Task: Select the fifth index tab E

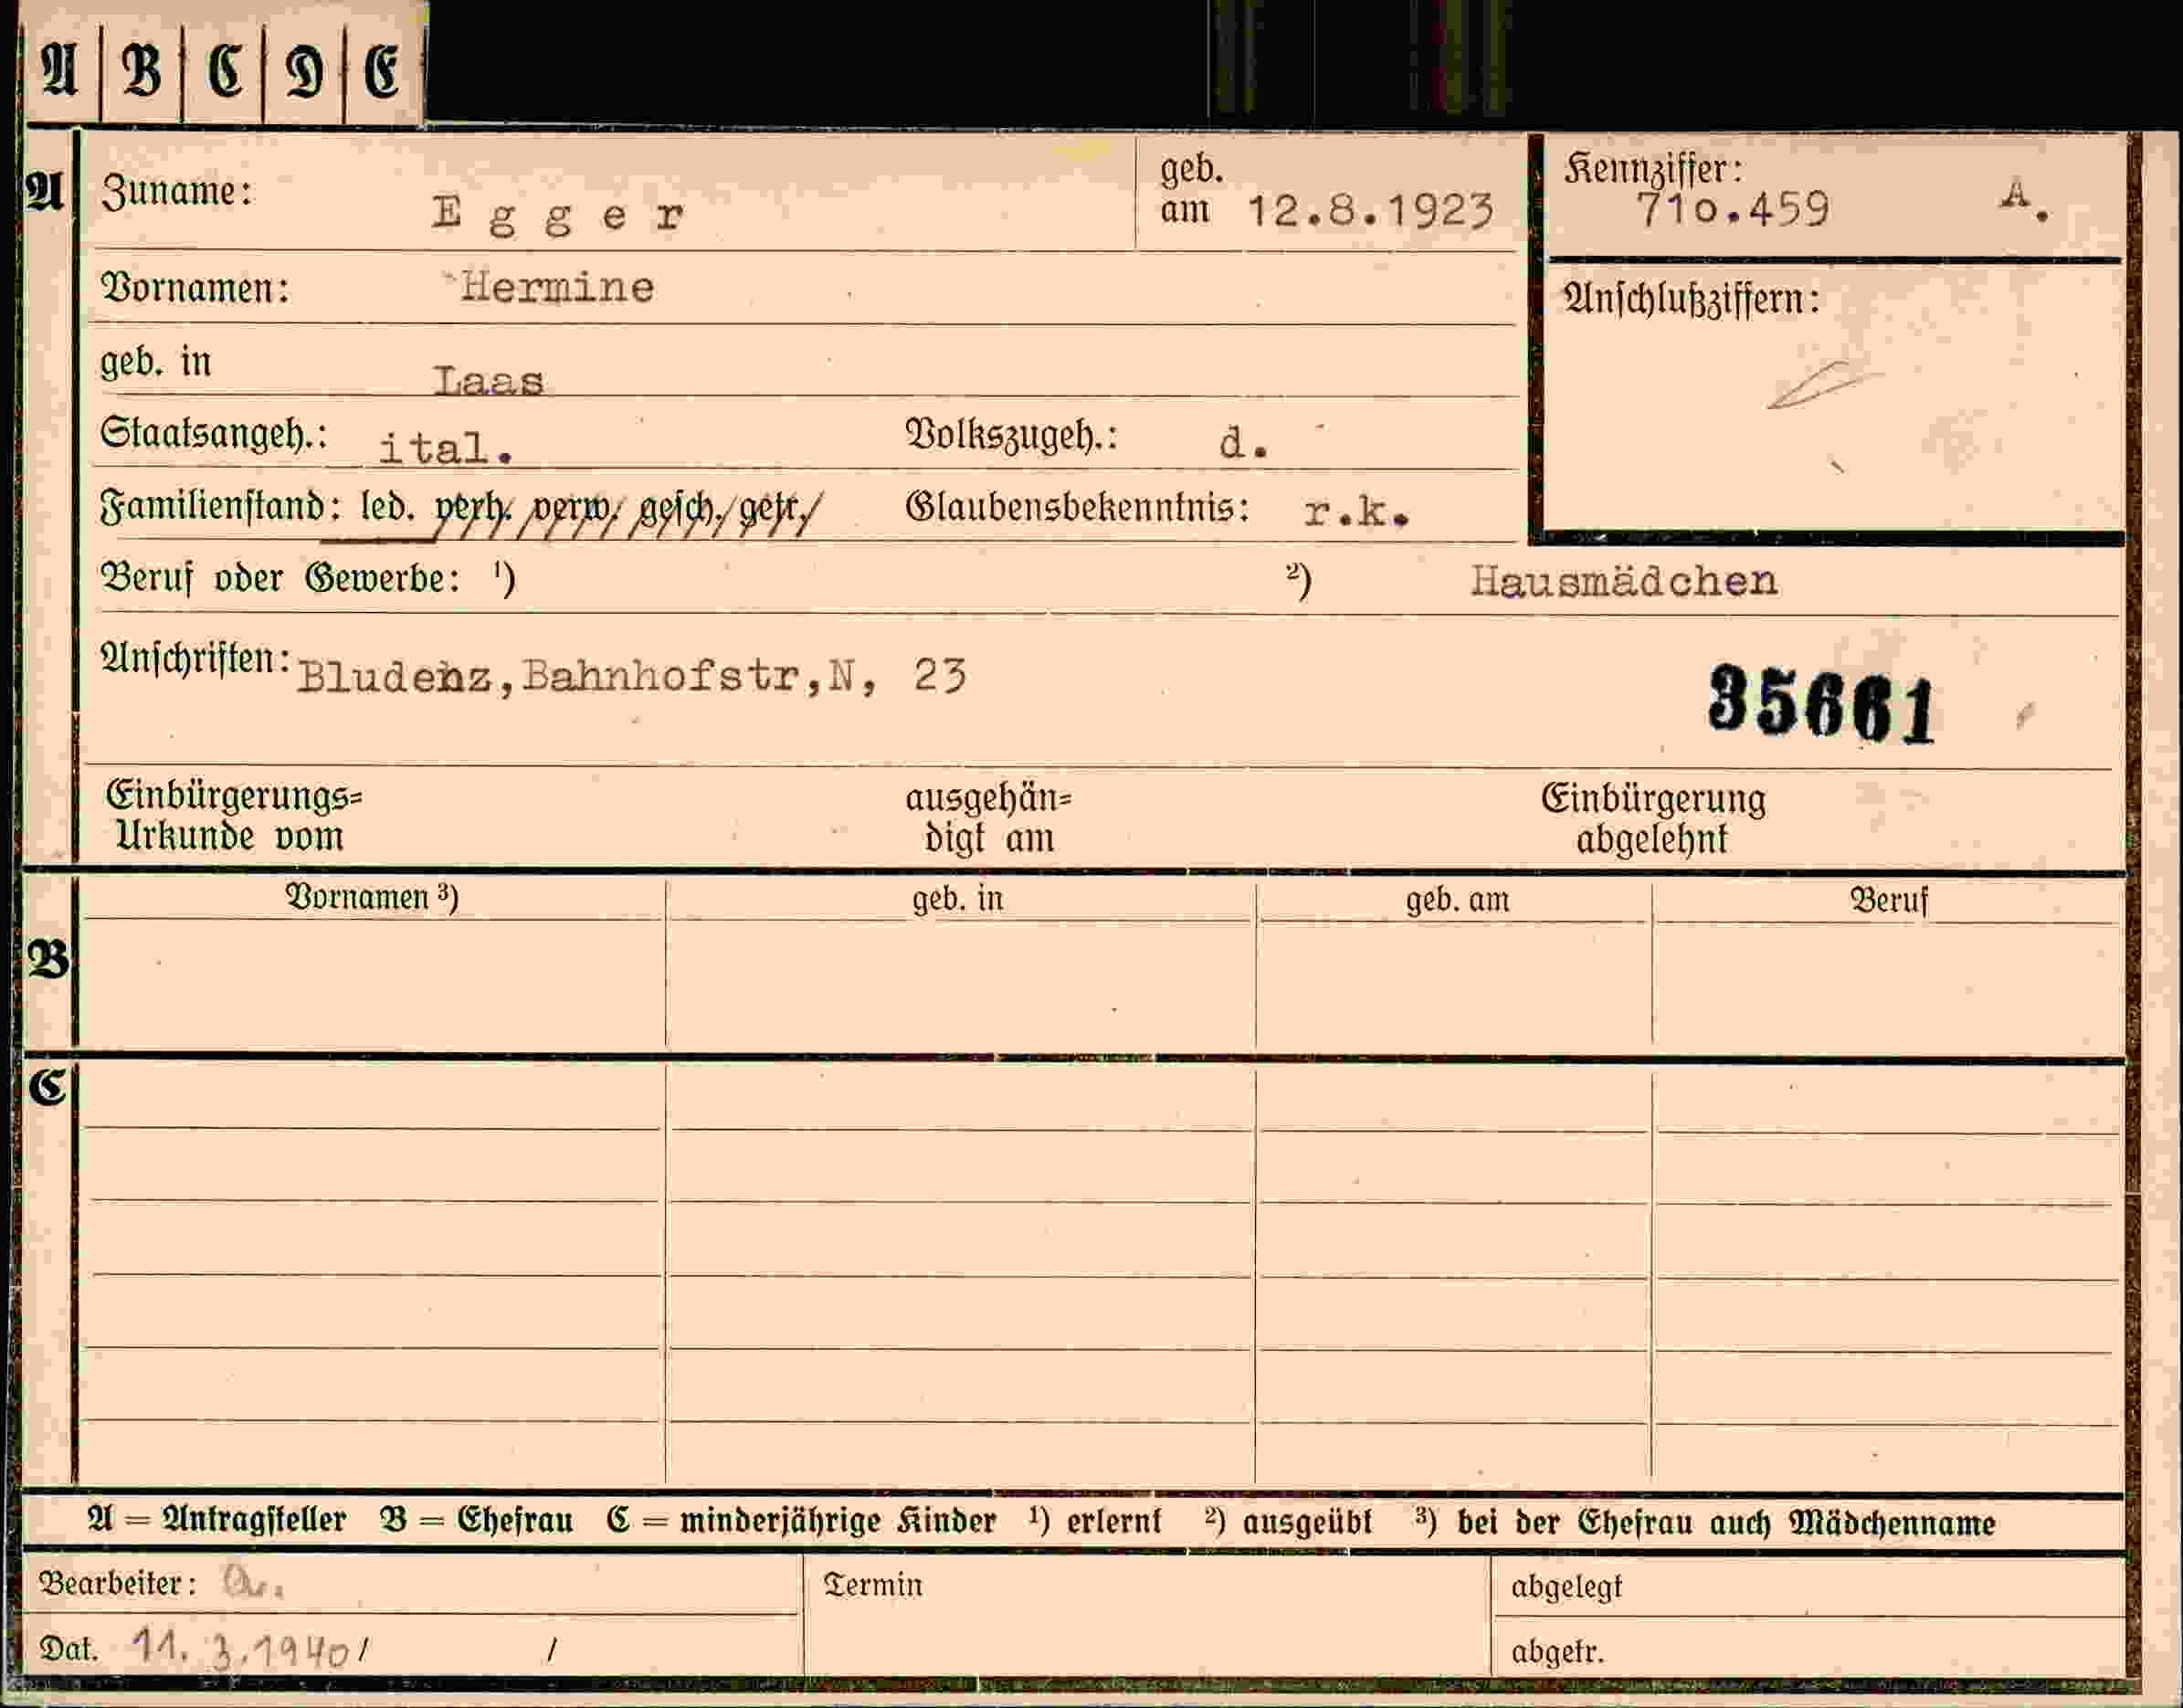Action: click(x=382, y=72)
